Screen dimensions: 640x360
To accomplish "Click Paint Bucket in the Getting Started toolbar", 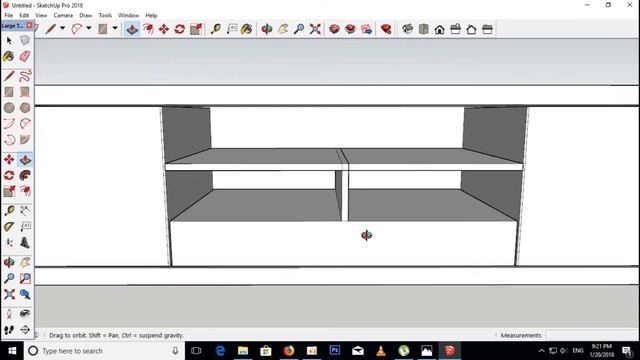I will [247, 29].
